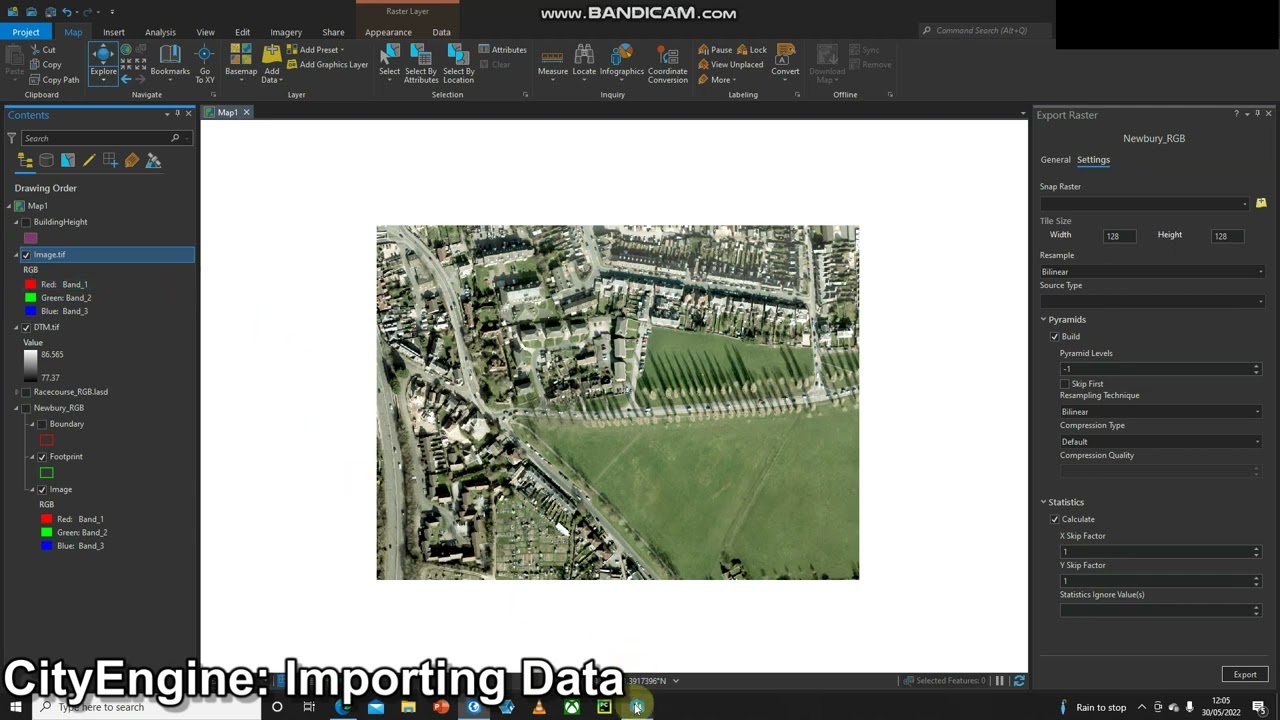1280x720 pixels.
Task: Toggle Image.tif layer visibility
Action: 26,255
